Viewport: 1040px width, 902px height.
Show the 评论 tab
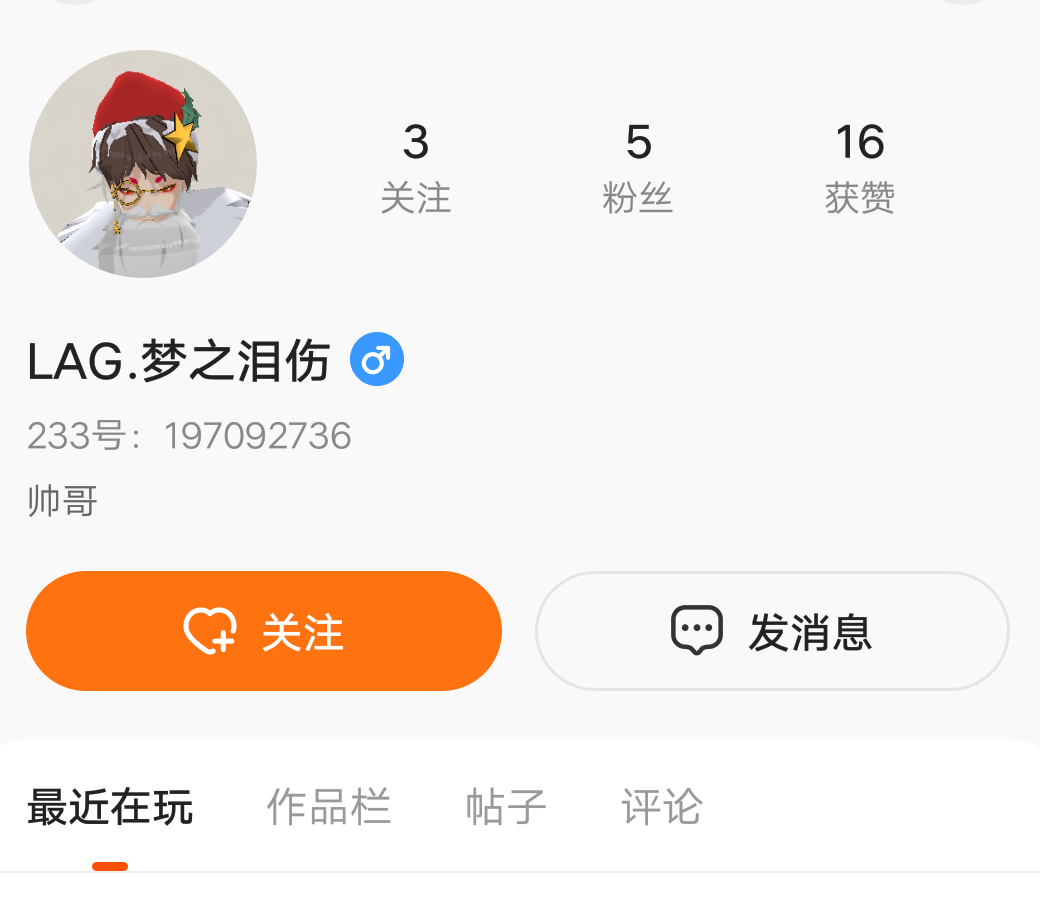[662, 807]
